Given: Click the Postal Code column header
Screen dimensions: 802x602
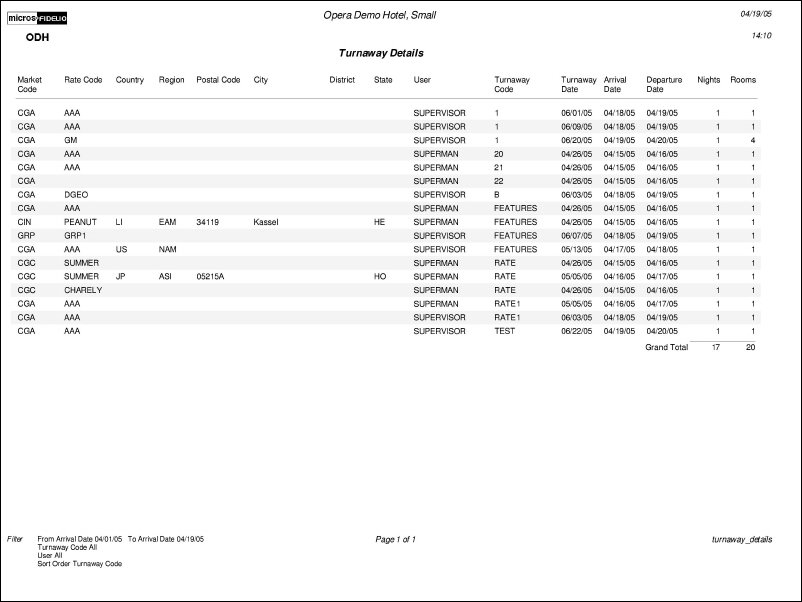Looking at the screenshot, I should 218,79.
